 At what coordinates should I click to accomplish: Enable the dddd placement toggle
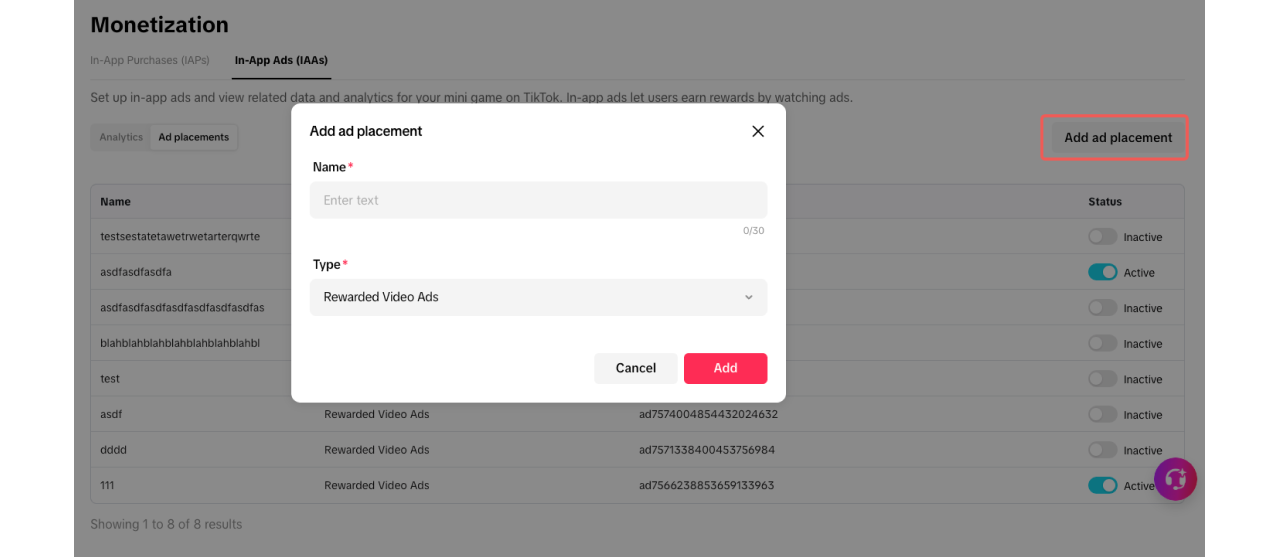(x=1102, y=450)
